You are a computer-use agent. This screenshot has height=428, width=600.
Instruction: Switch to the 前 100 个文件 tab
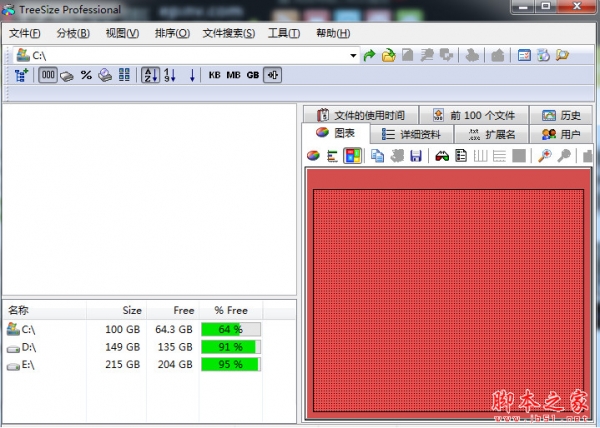tap(474, 115)
